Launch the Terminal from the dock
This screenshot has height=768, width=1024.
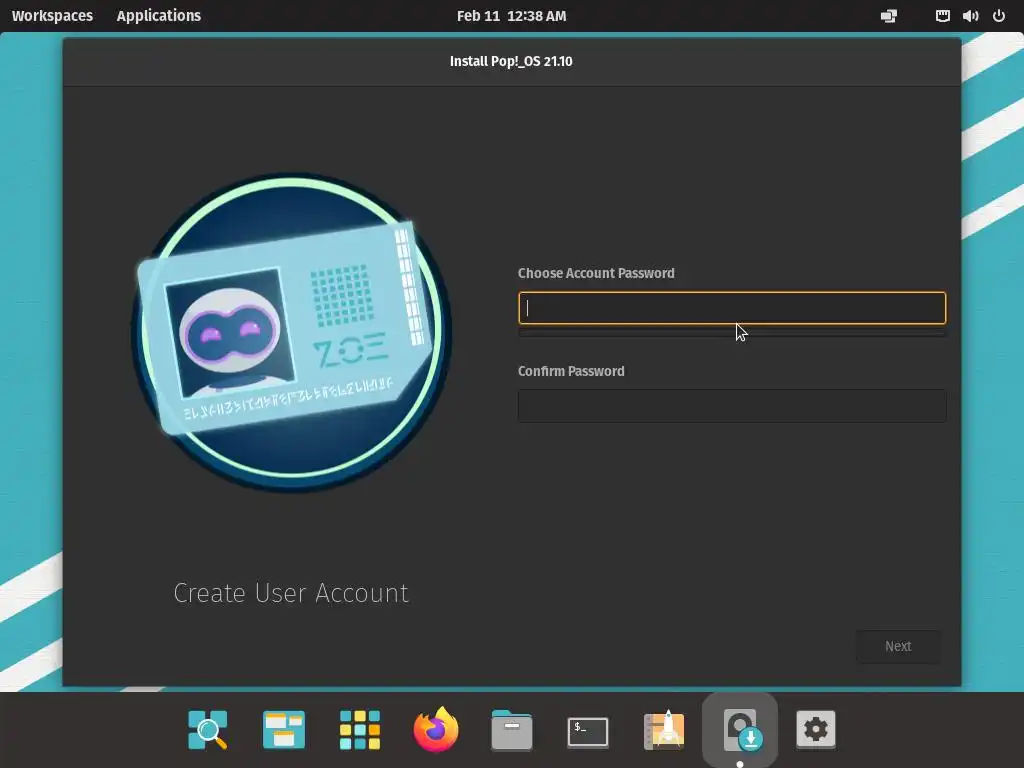click(588, 731)
